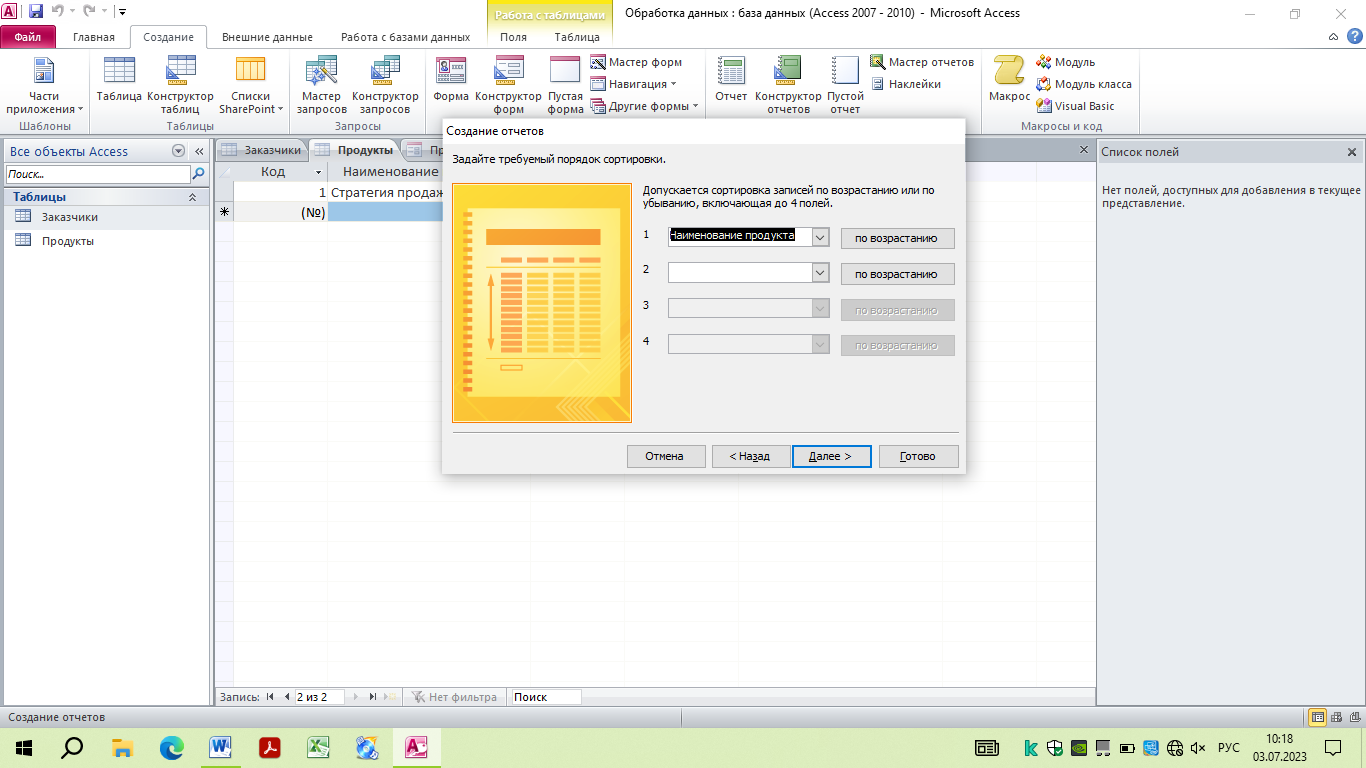This screenshot has width=1366, height=768.
Task: Switch to the Главная ribbon tab
Action: (94, 37)
